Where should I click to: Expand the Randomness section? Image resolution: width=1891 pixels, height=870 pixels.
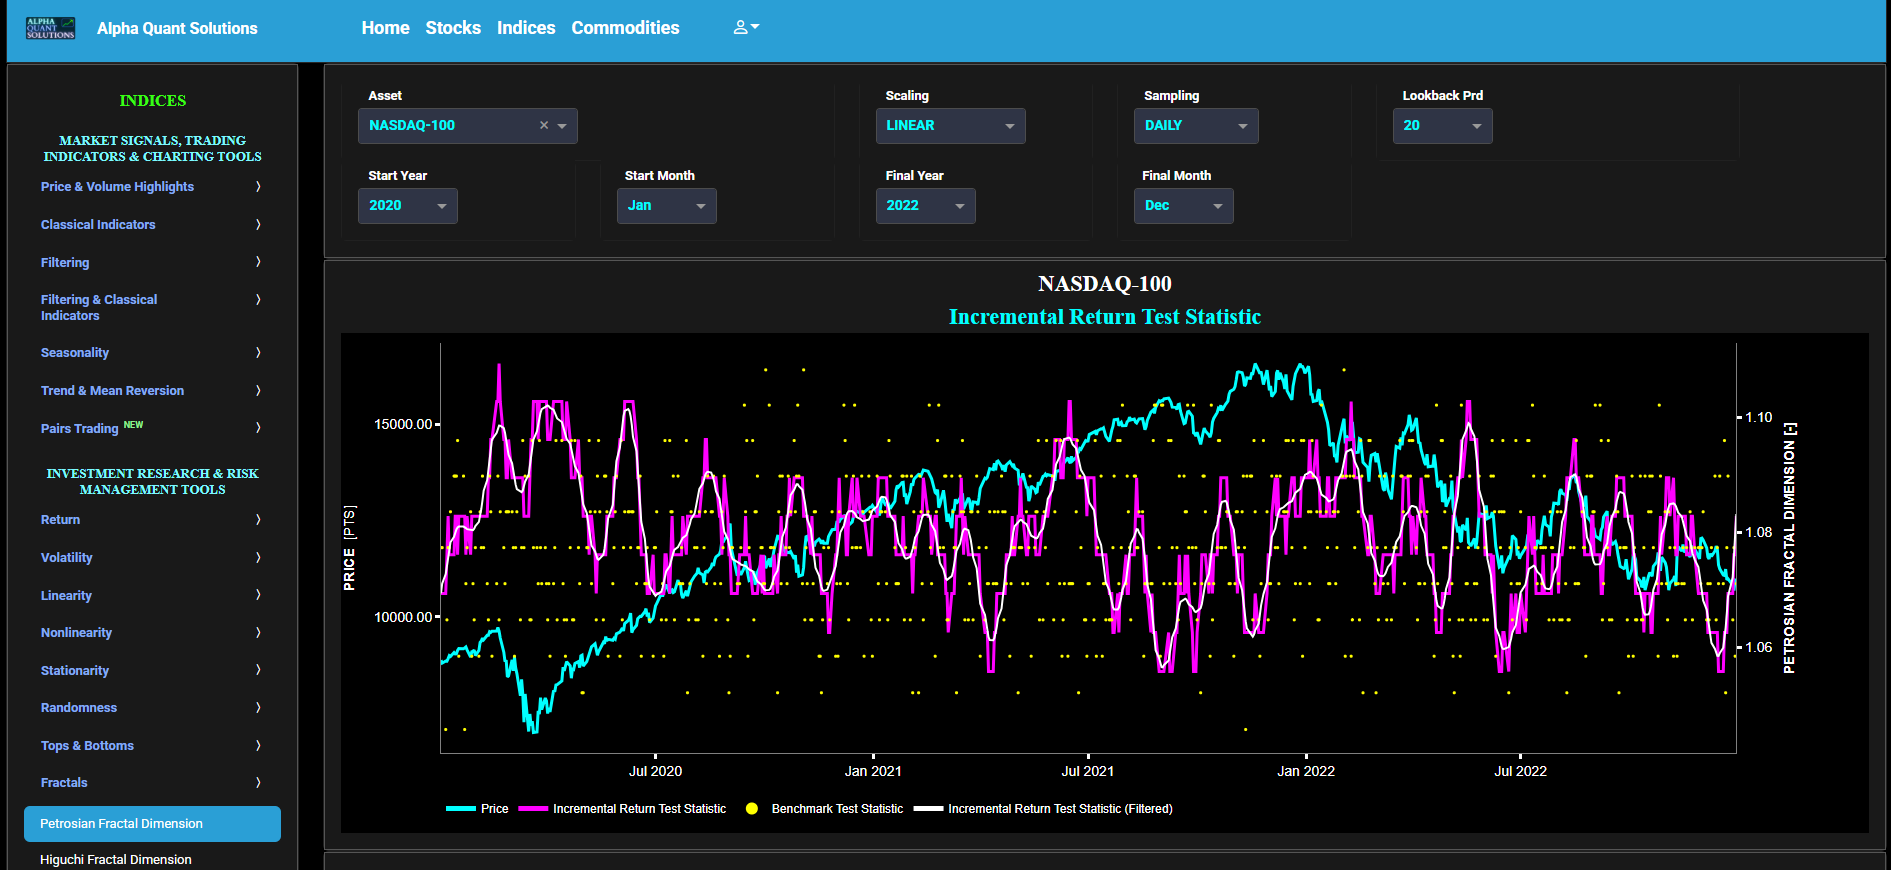click(151, 708)
